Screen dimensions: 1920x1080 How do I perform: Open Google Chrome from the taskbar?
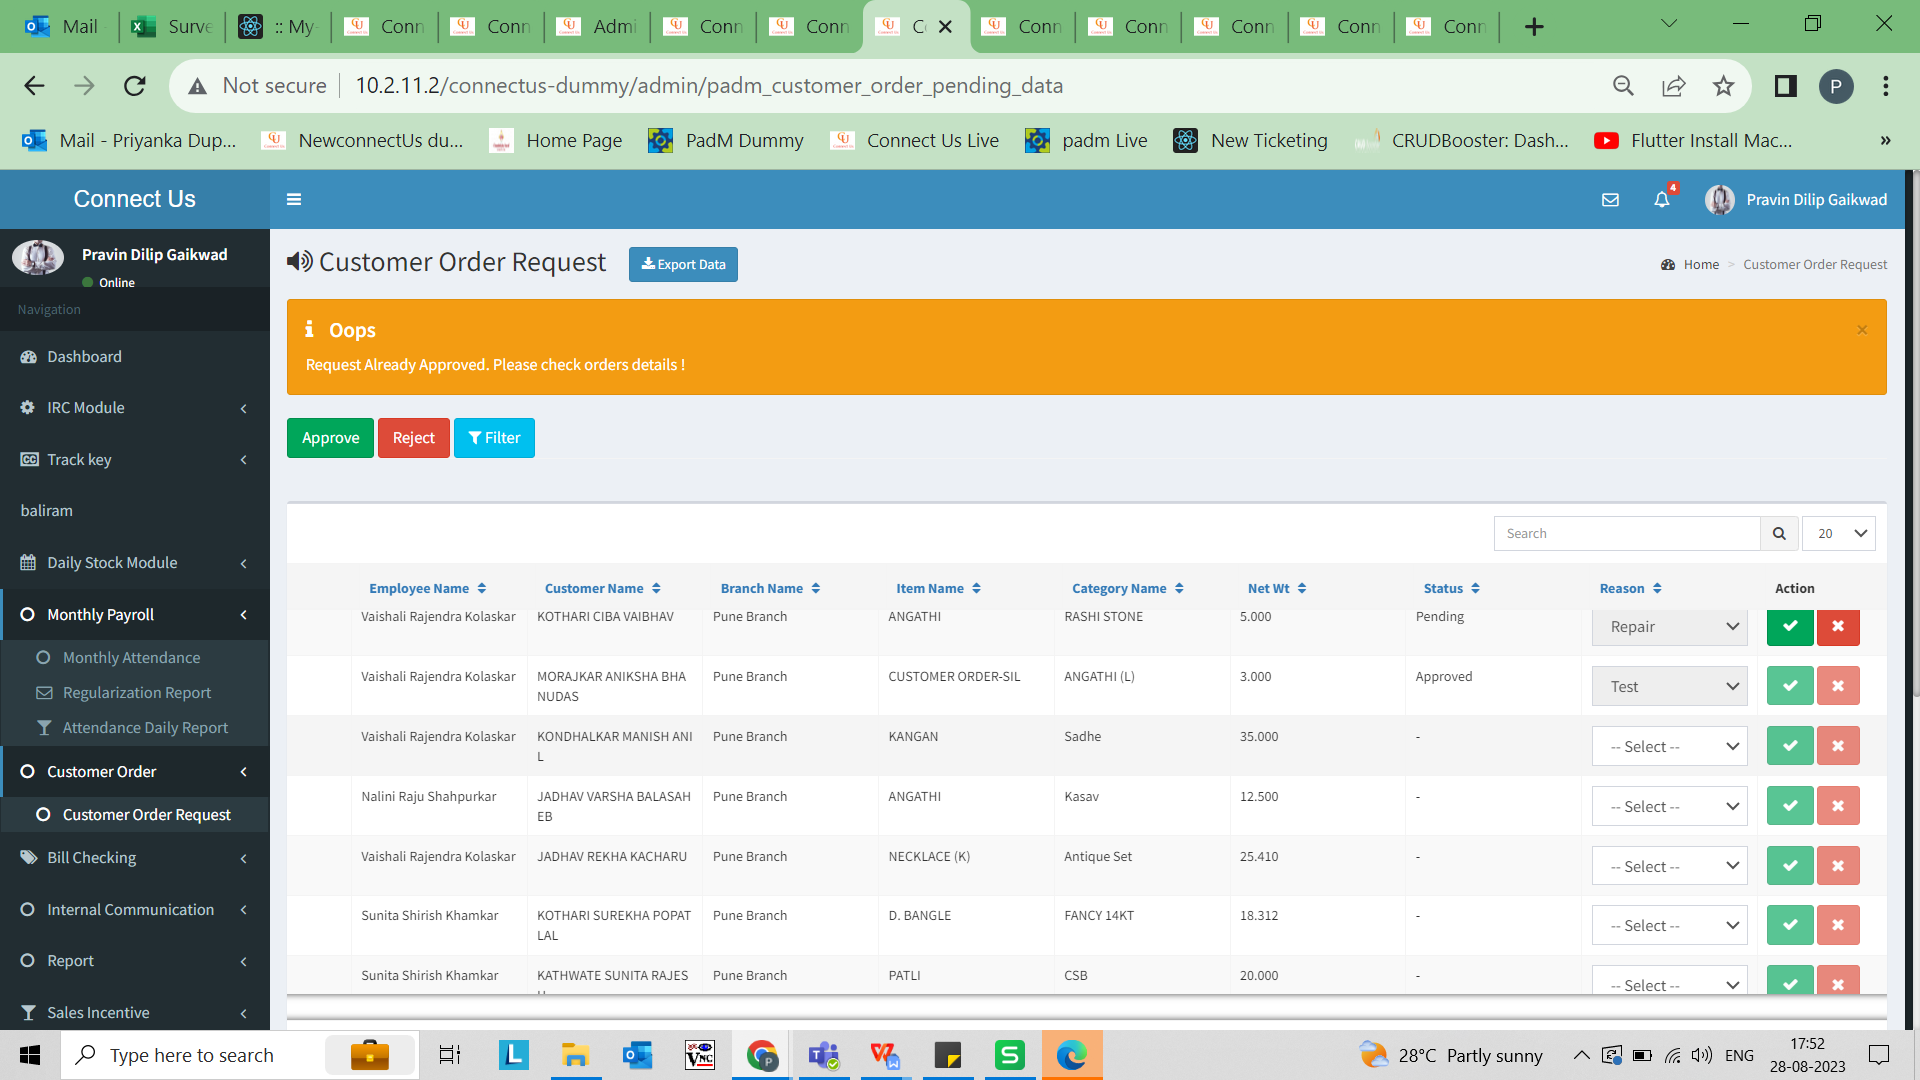coord(762,1055)
